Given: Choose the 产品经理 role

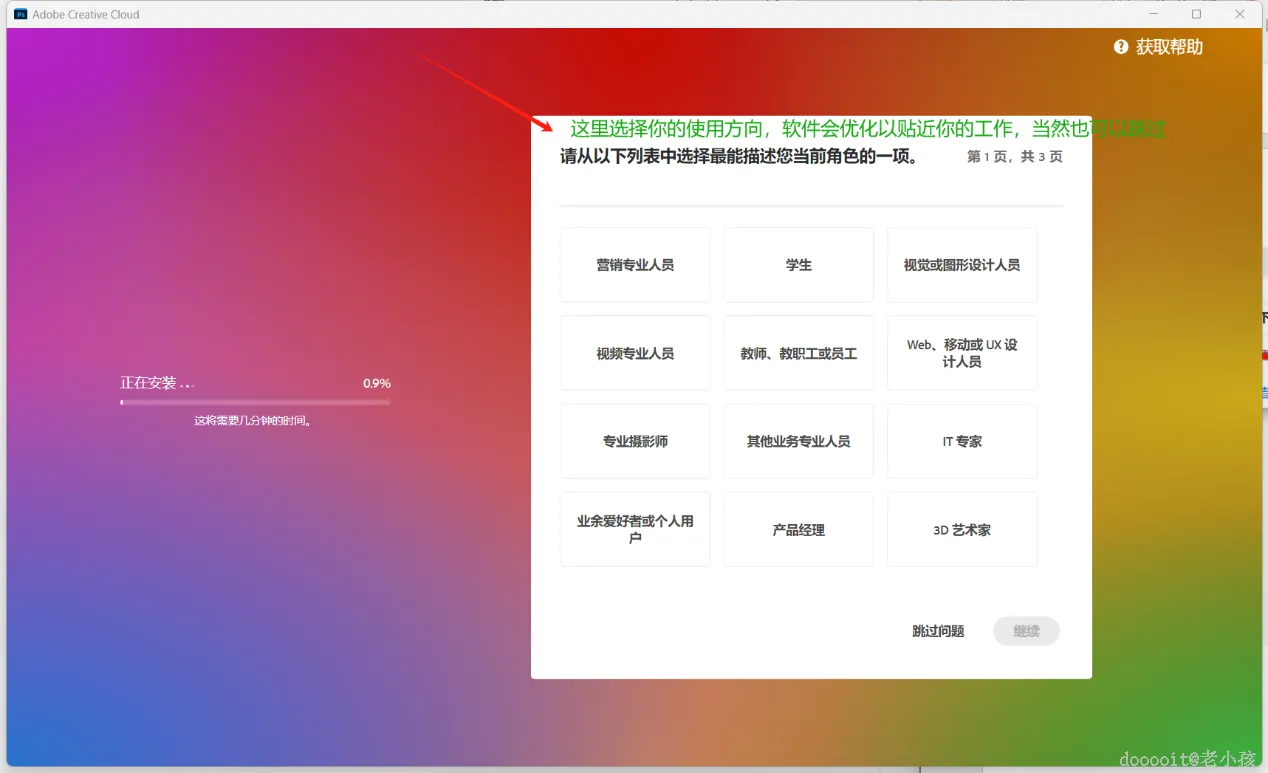Looking at the screenshot, I should click(798, 529).
